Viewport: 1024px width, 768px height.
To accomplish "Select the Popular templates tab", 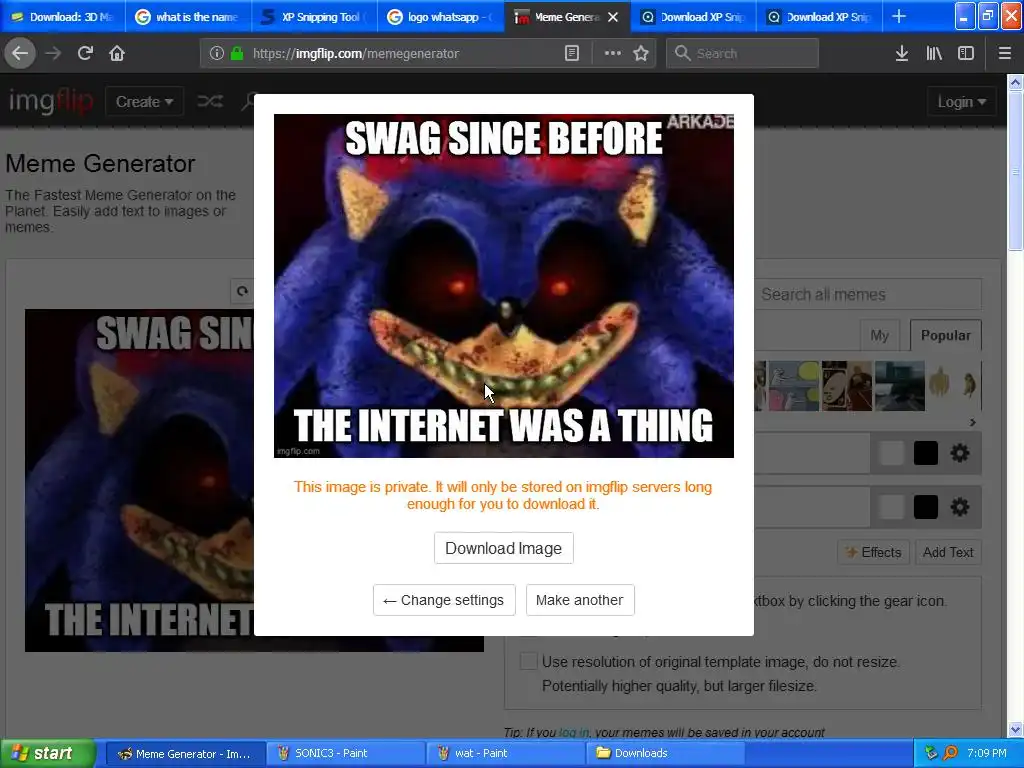I will tap(945, 335).
